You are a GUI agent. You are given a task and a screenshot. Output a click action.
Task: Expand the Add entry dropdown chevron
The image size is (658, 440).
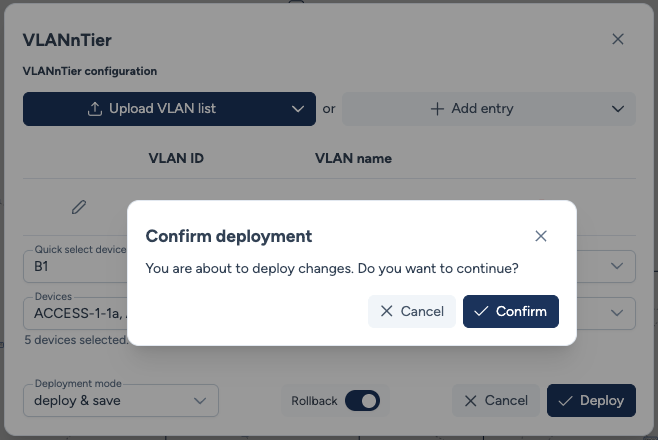pos(617,108)
